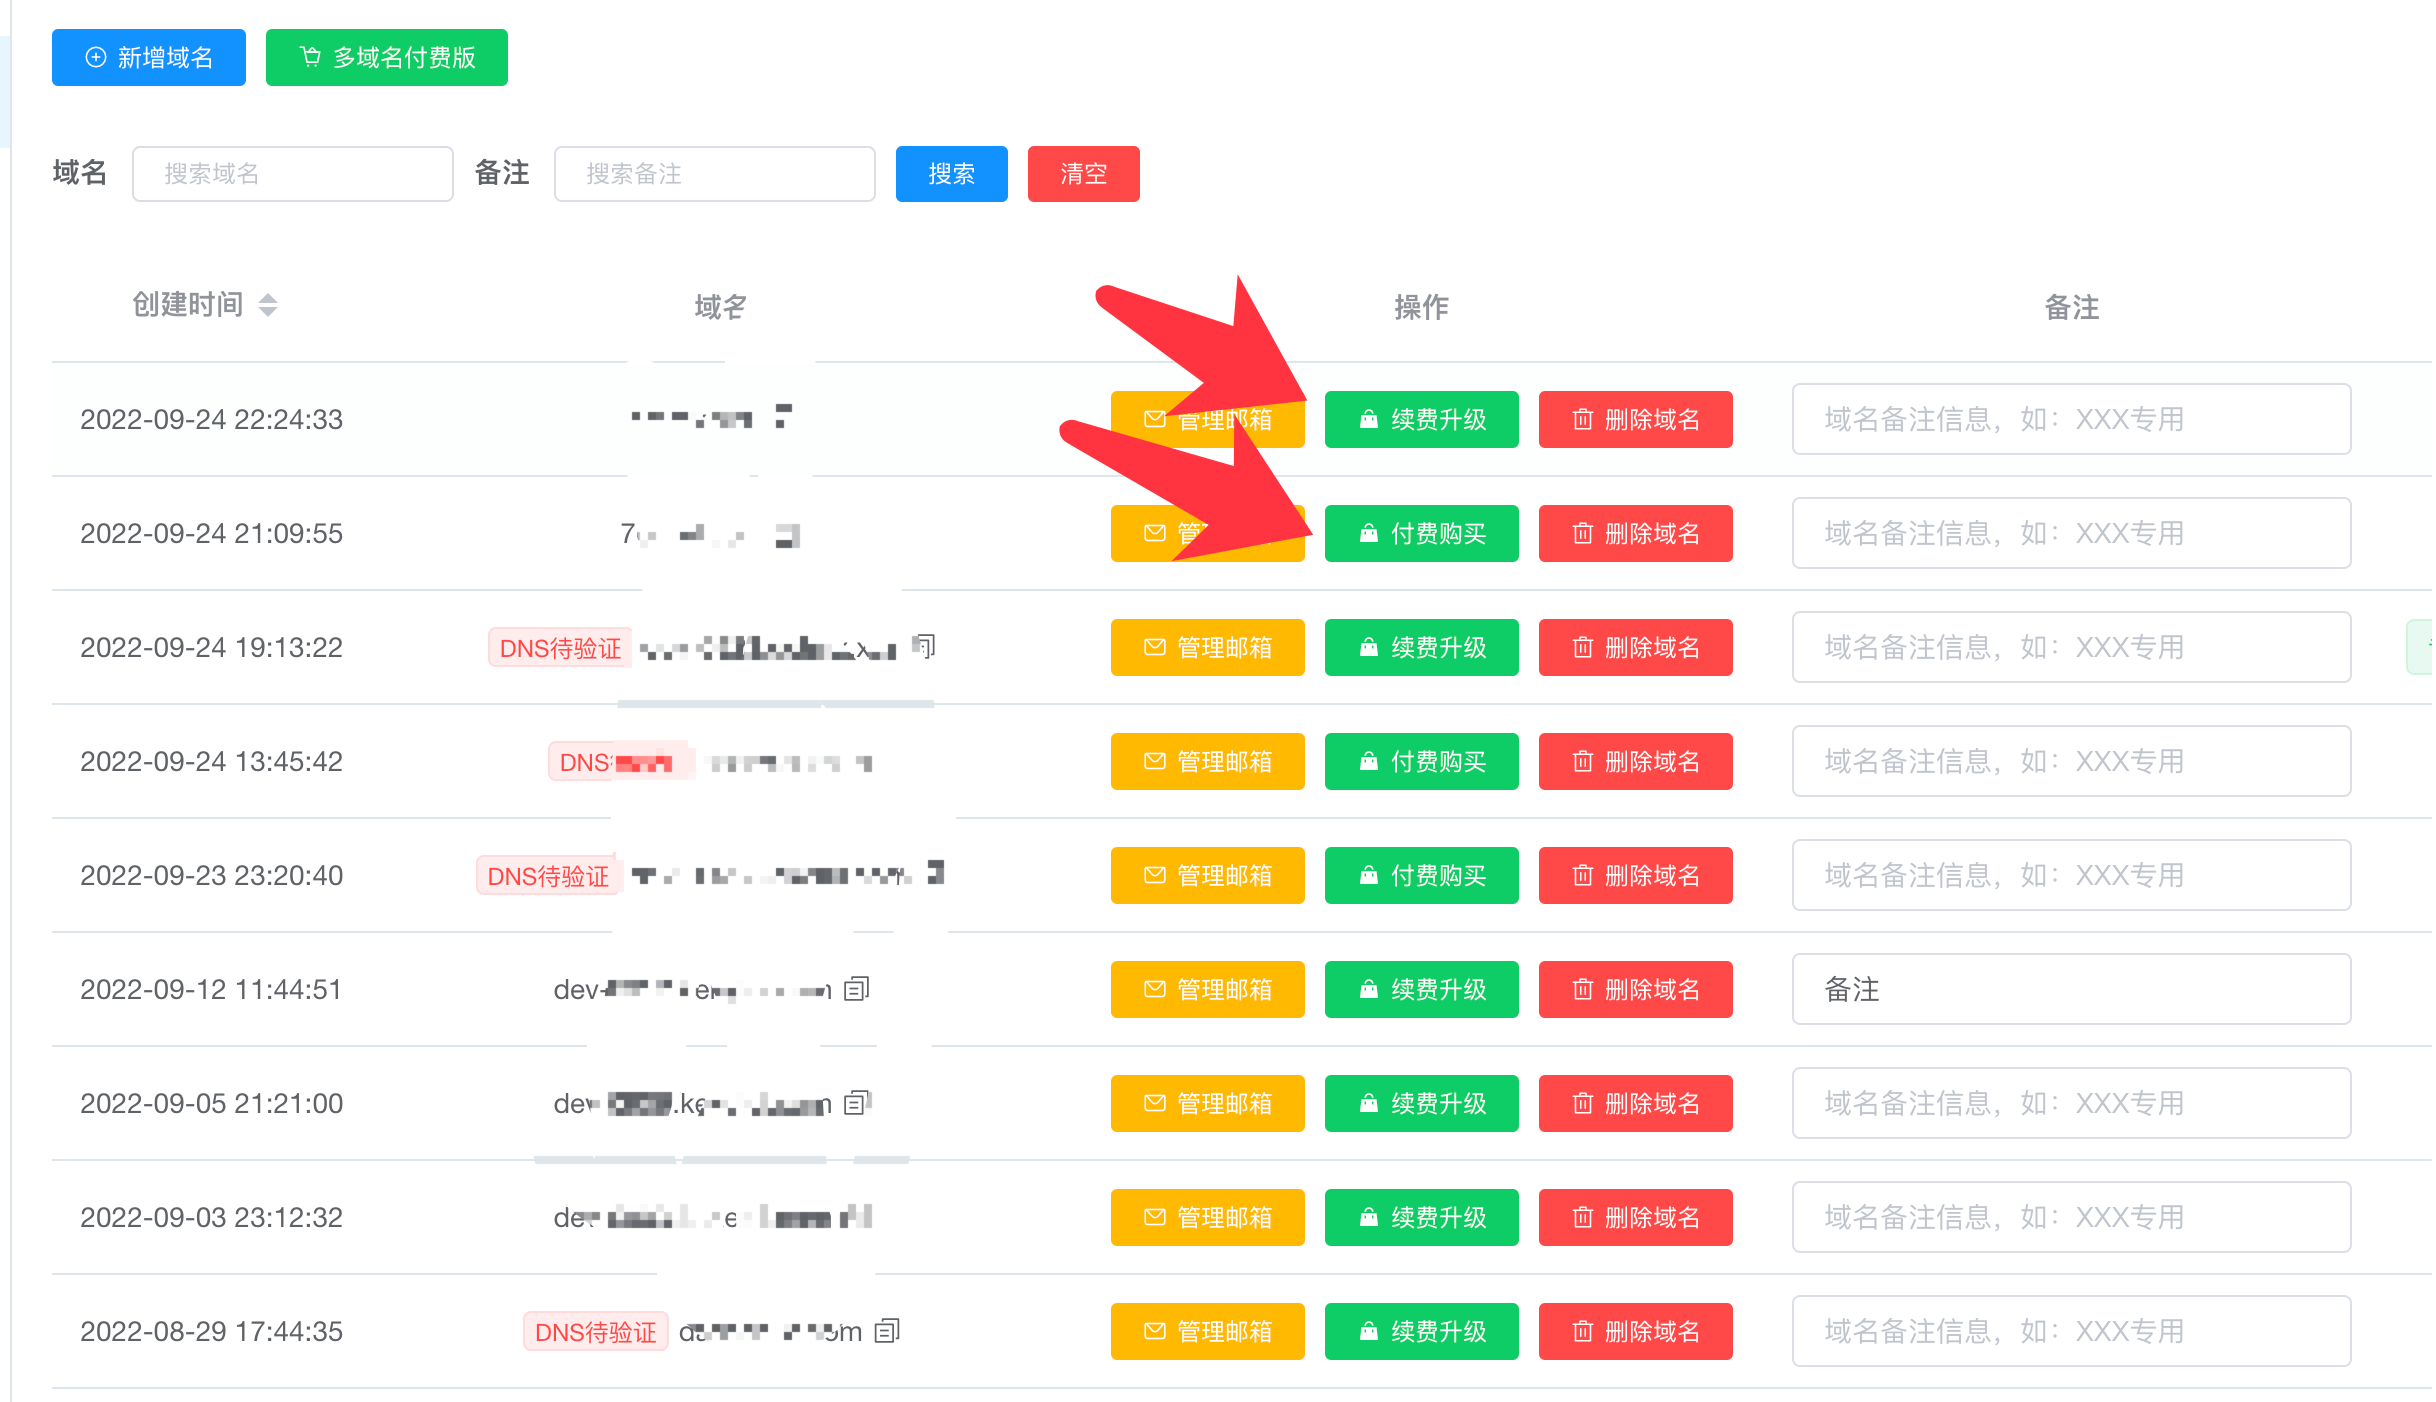Image resolution: width=2436 pixels, height=1402 pixels.
Task: Click 删除域名 in the 2022-09-24 21:09:55 row
Action: 1636,533
